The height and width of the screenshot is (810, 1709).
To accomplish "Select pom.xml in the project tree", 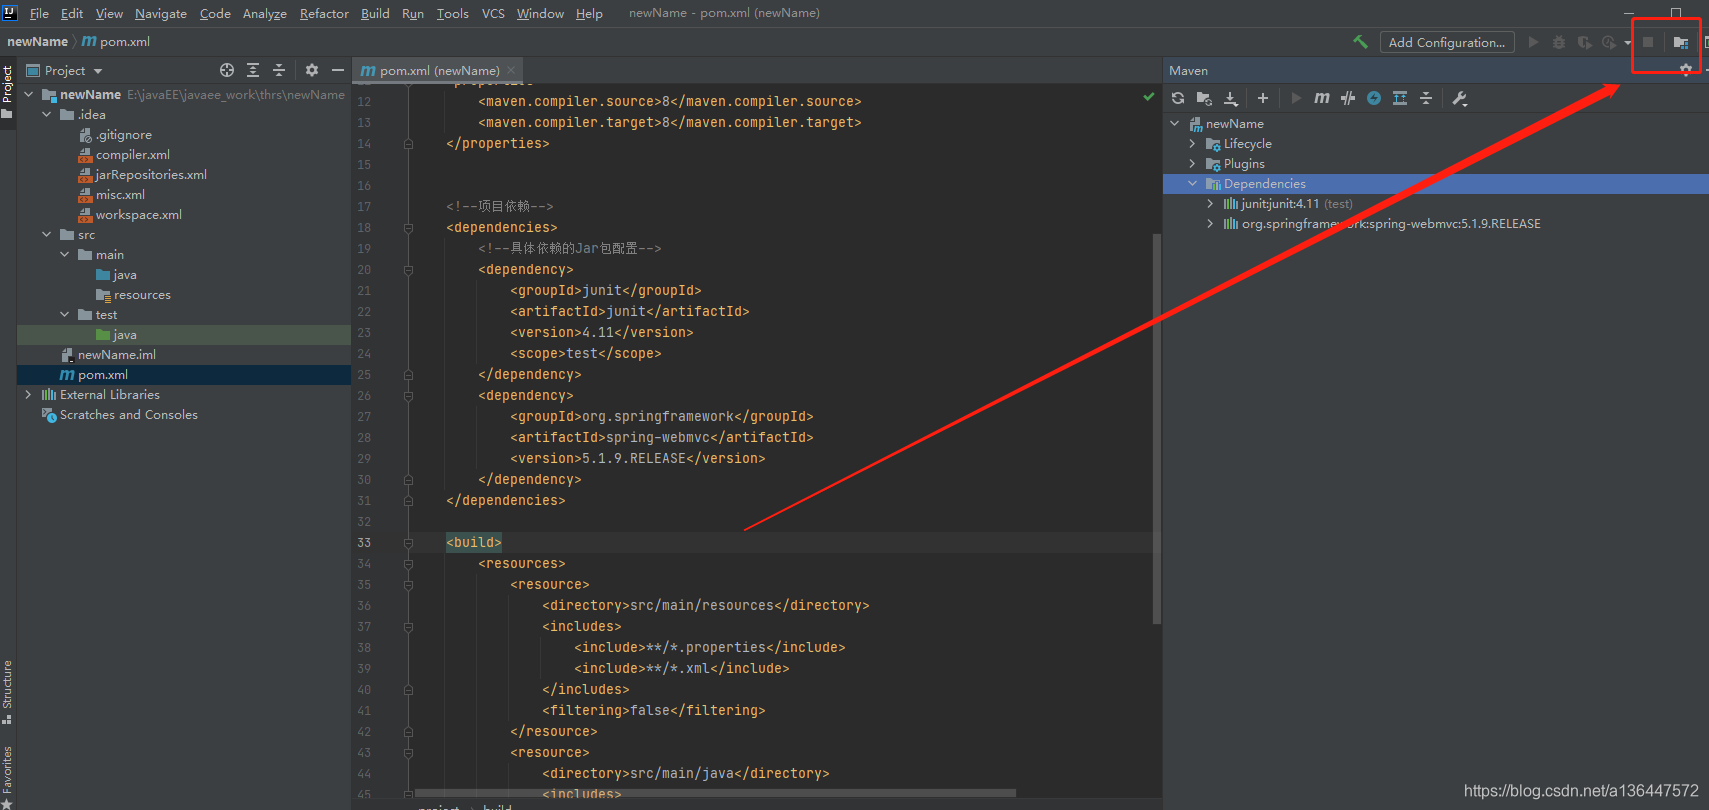I will (184, 374).
